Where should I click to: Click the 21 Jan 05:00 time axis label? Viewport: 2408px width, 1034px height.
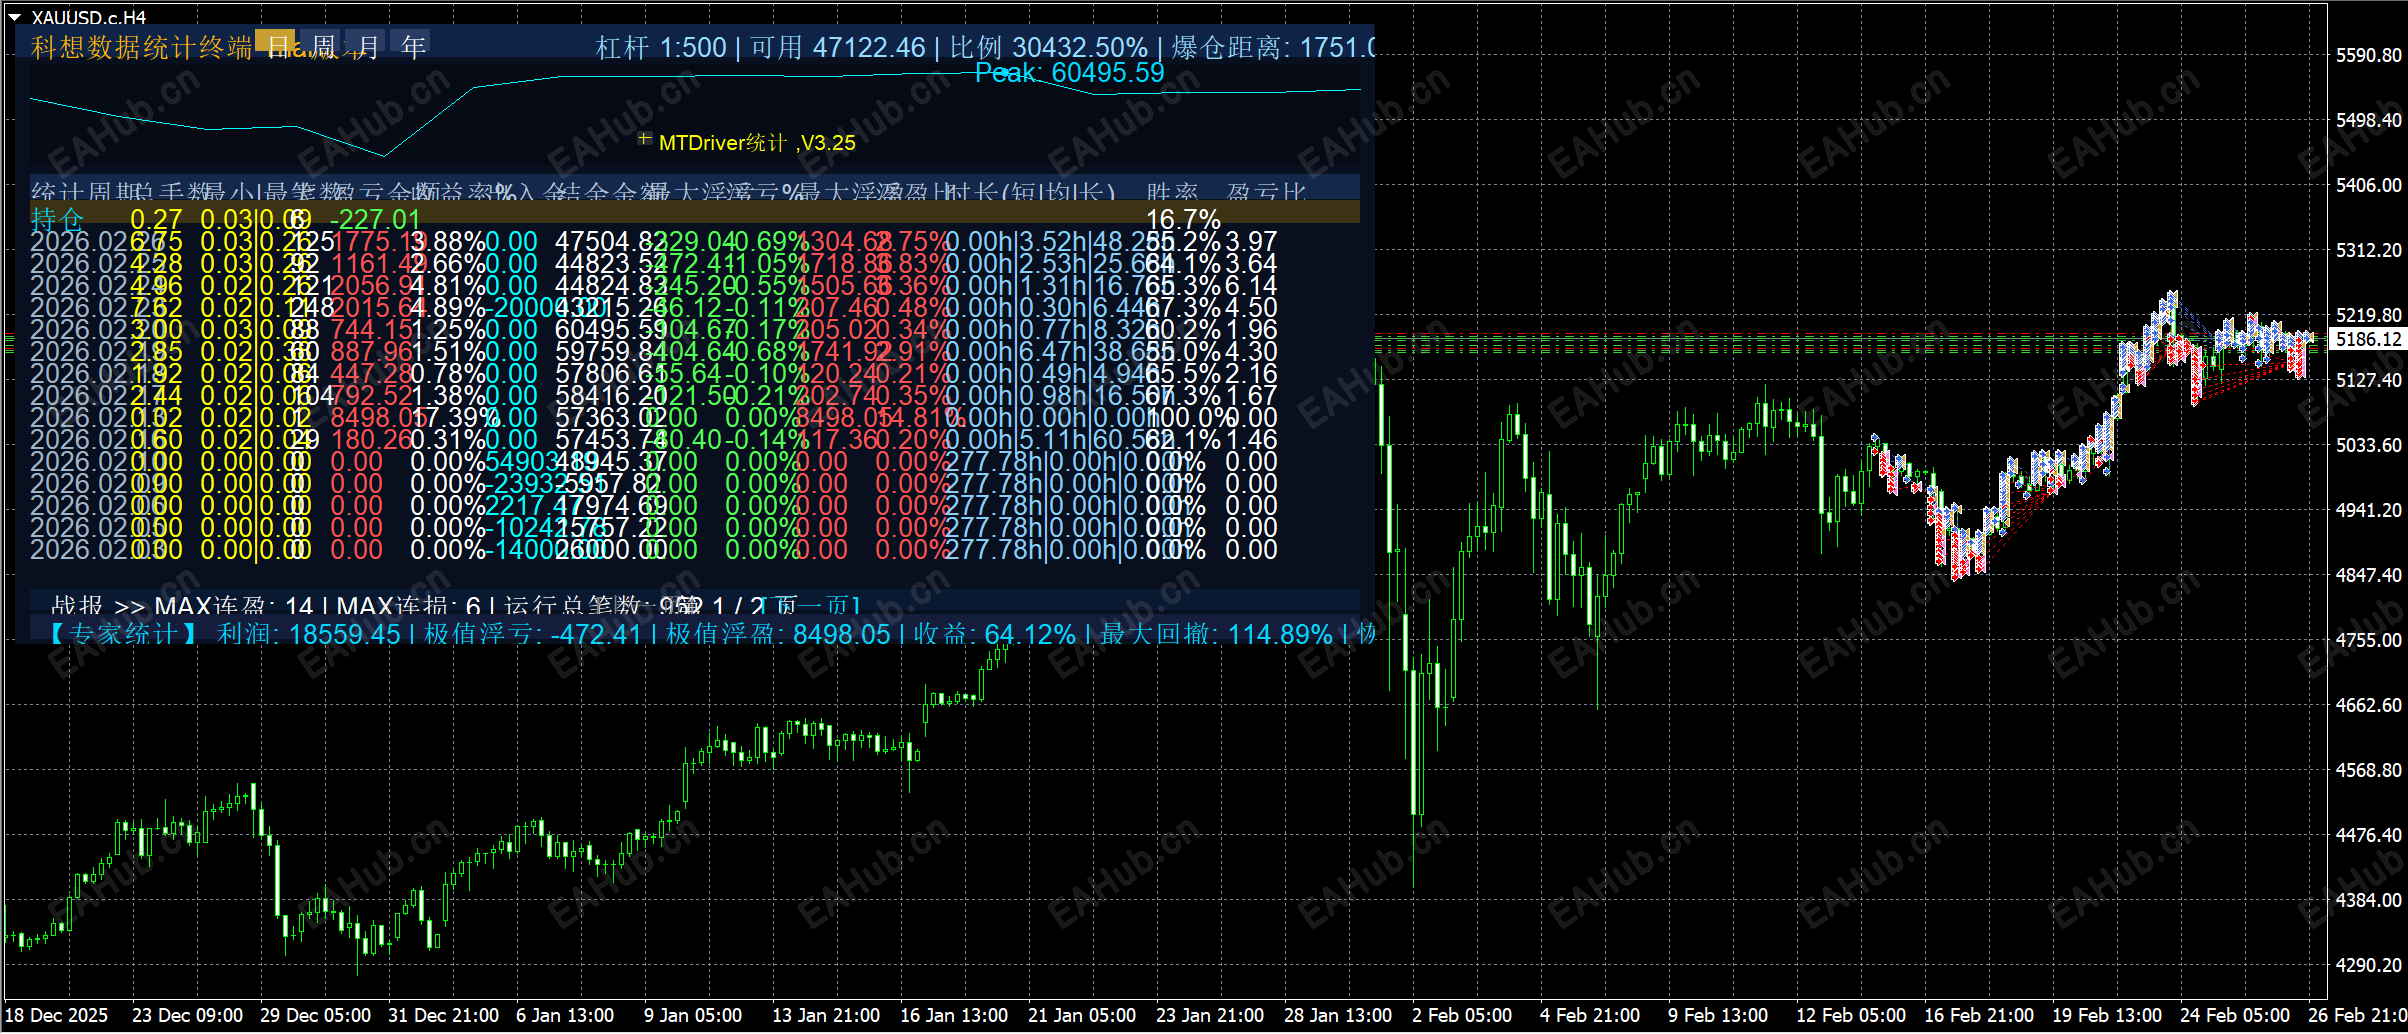coord(1082,1015)
